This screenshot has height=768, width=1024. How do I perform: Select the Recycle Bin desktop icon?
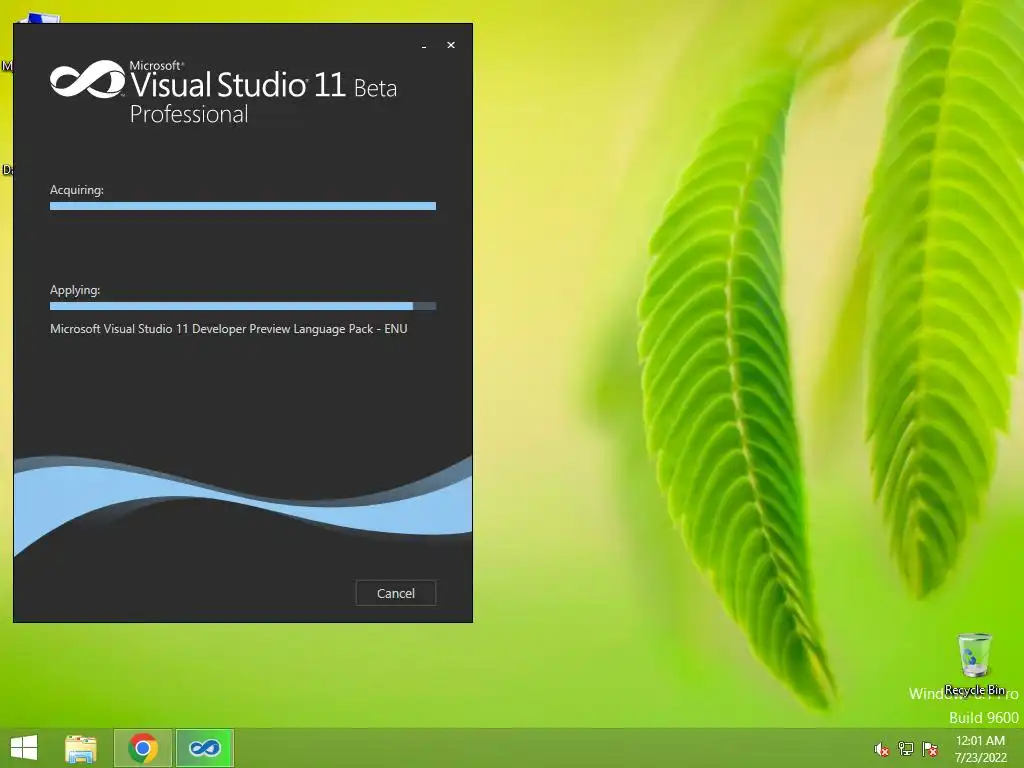974,664
